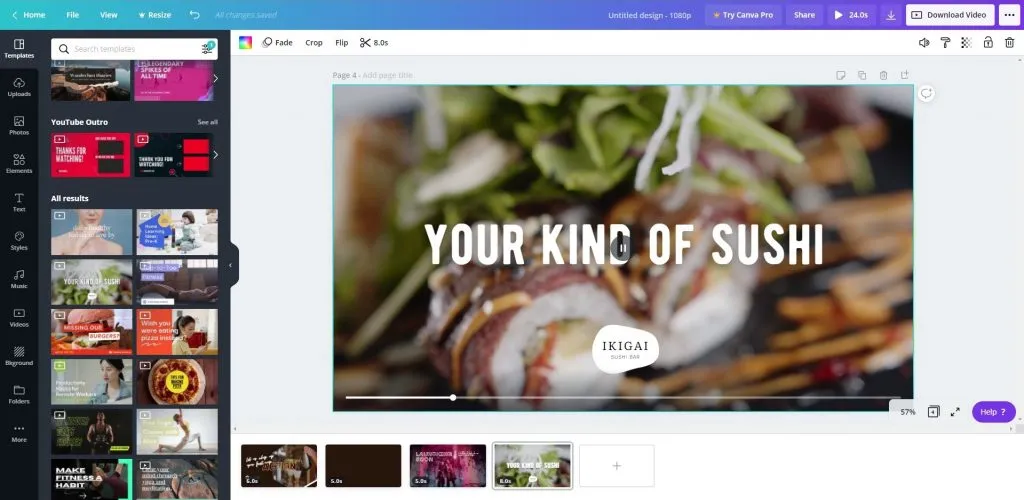Screen dimensions: 1024x500
Task: Click the Download Video button
Action: [950, 14]
